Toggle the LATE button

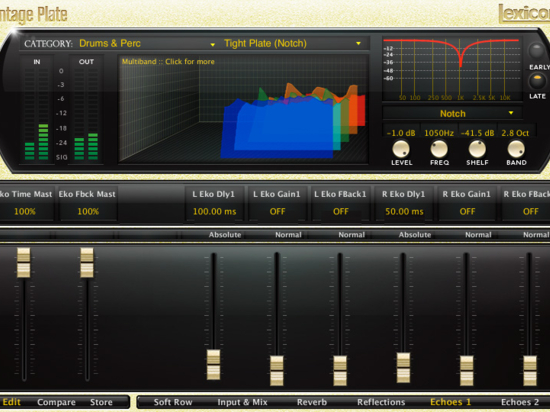[x=536, y=81]
